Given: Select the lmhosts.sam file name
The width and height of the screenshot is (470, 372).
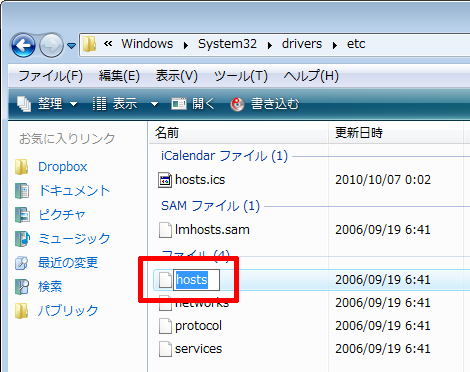Looking at the screenshot, I should tap(212, 230).
